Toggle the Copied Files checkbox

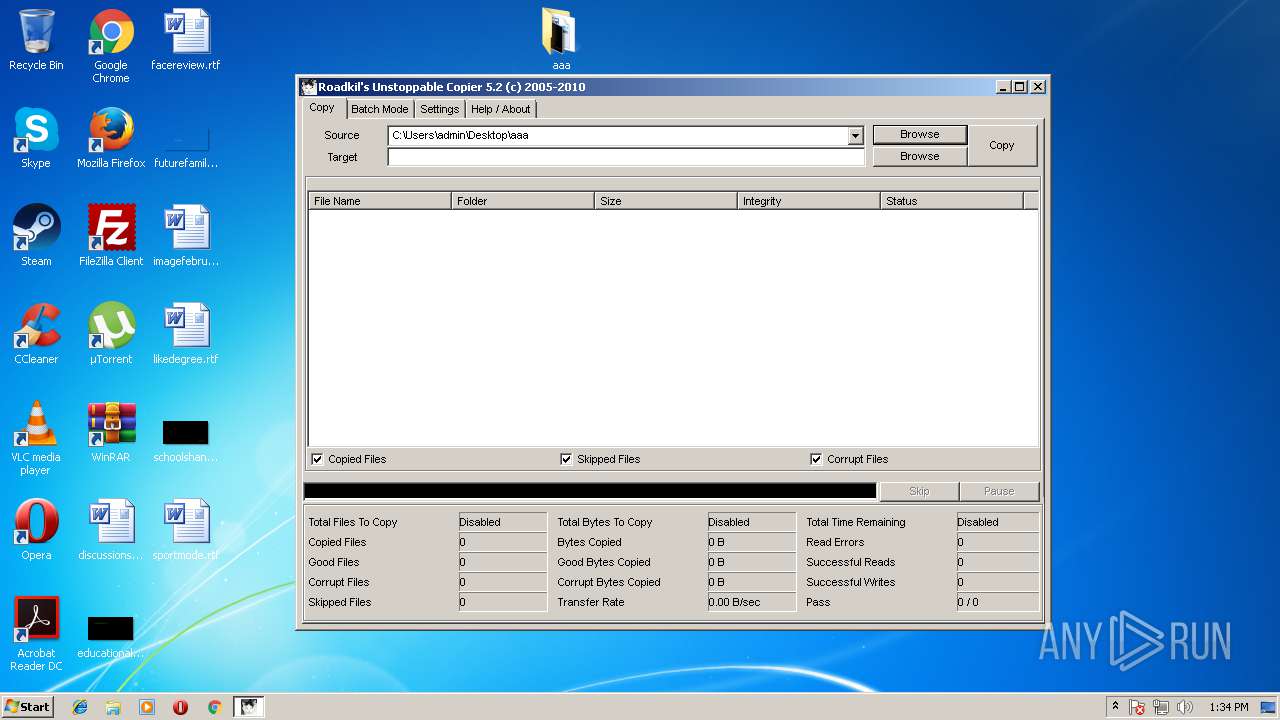click(x=317, y=459)
